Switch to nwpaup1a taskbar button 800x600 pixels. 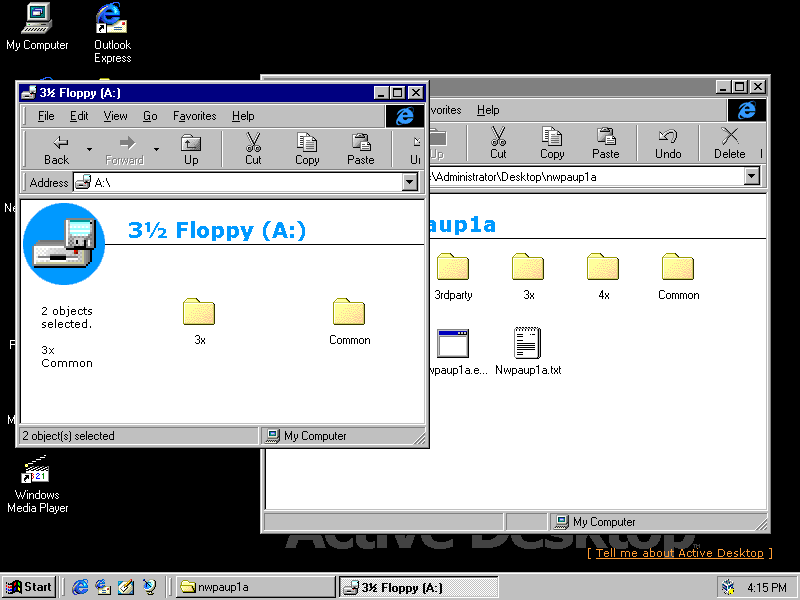[256, 587]
